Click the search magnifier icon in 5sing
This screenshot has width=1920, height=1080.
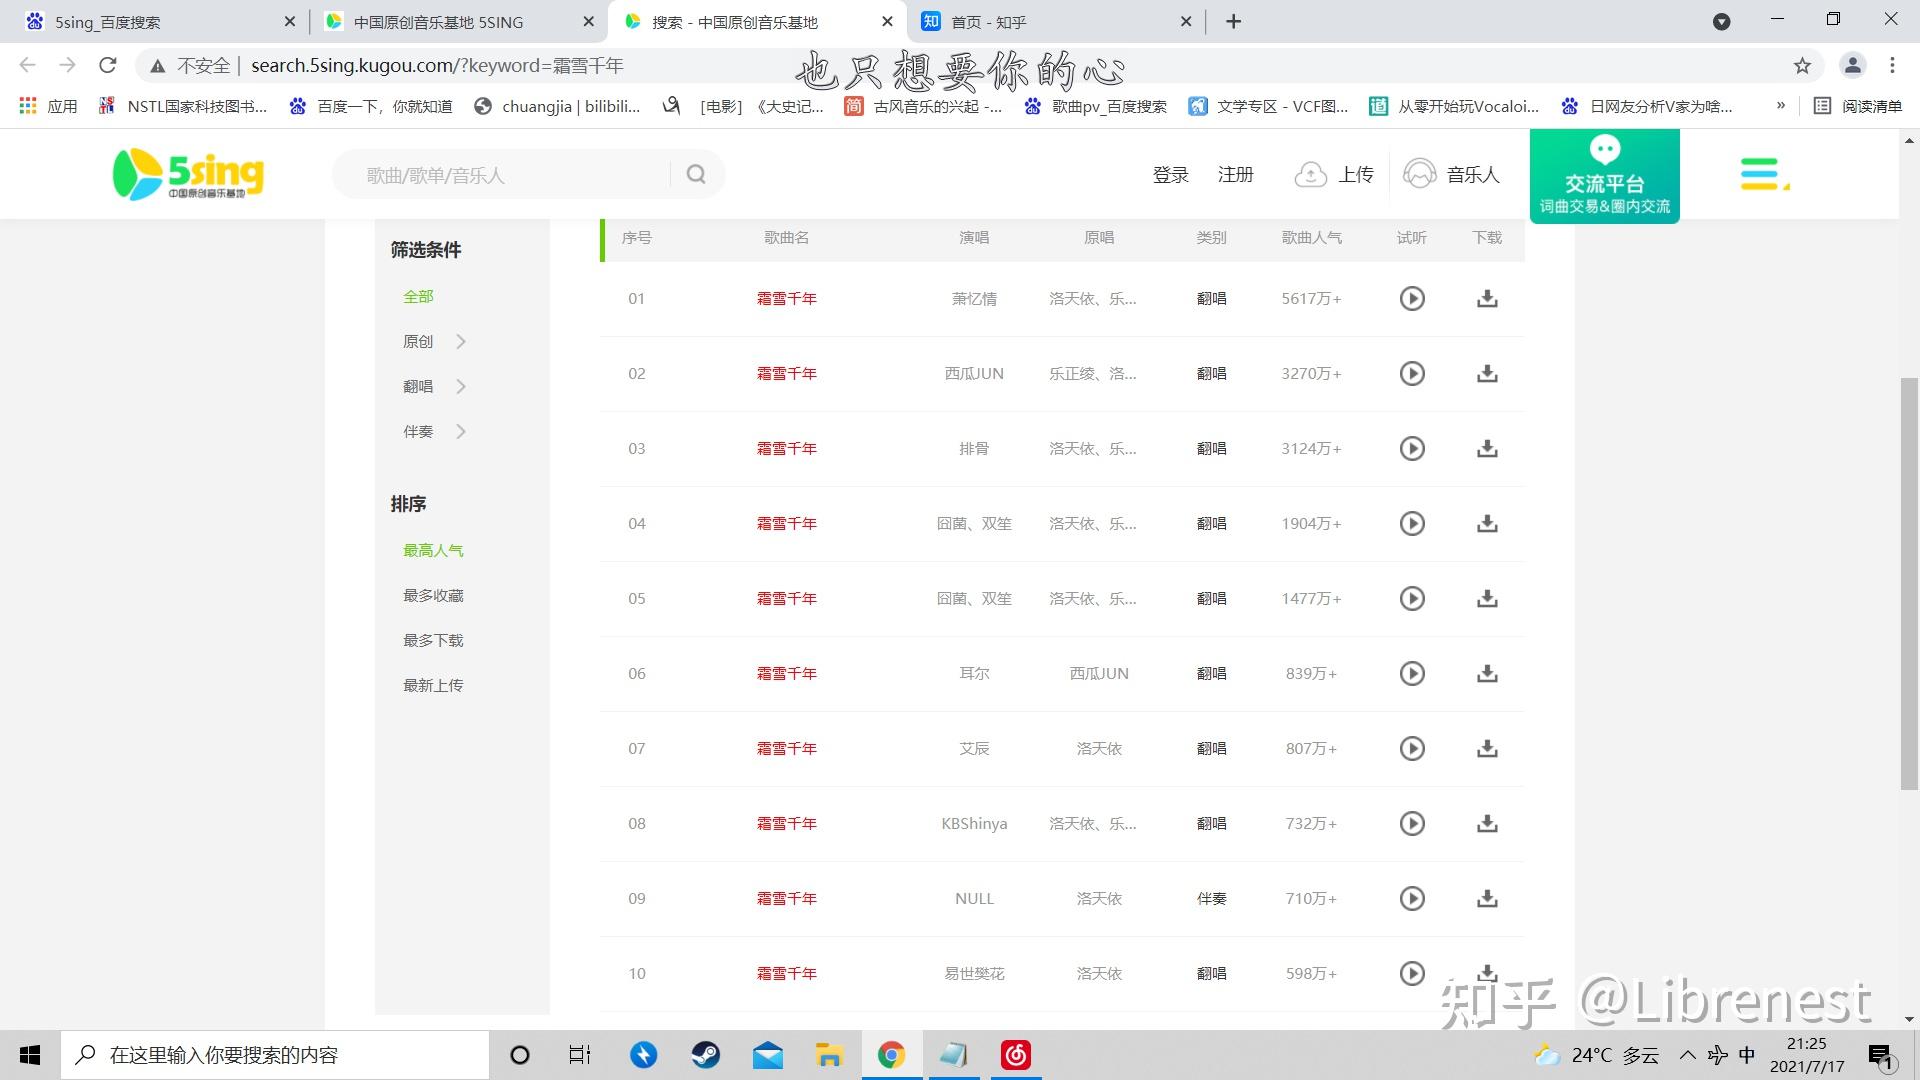tap(696, 174)
